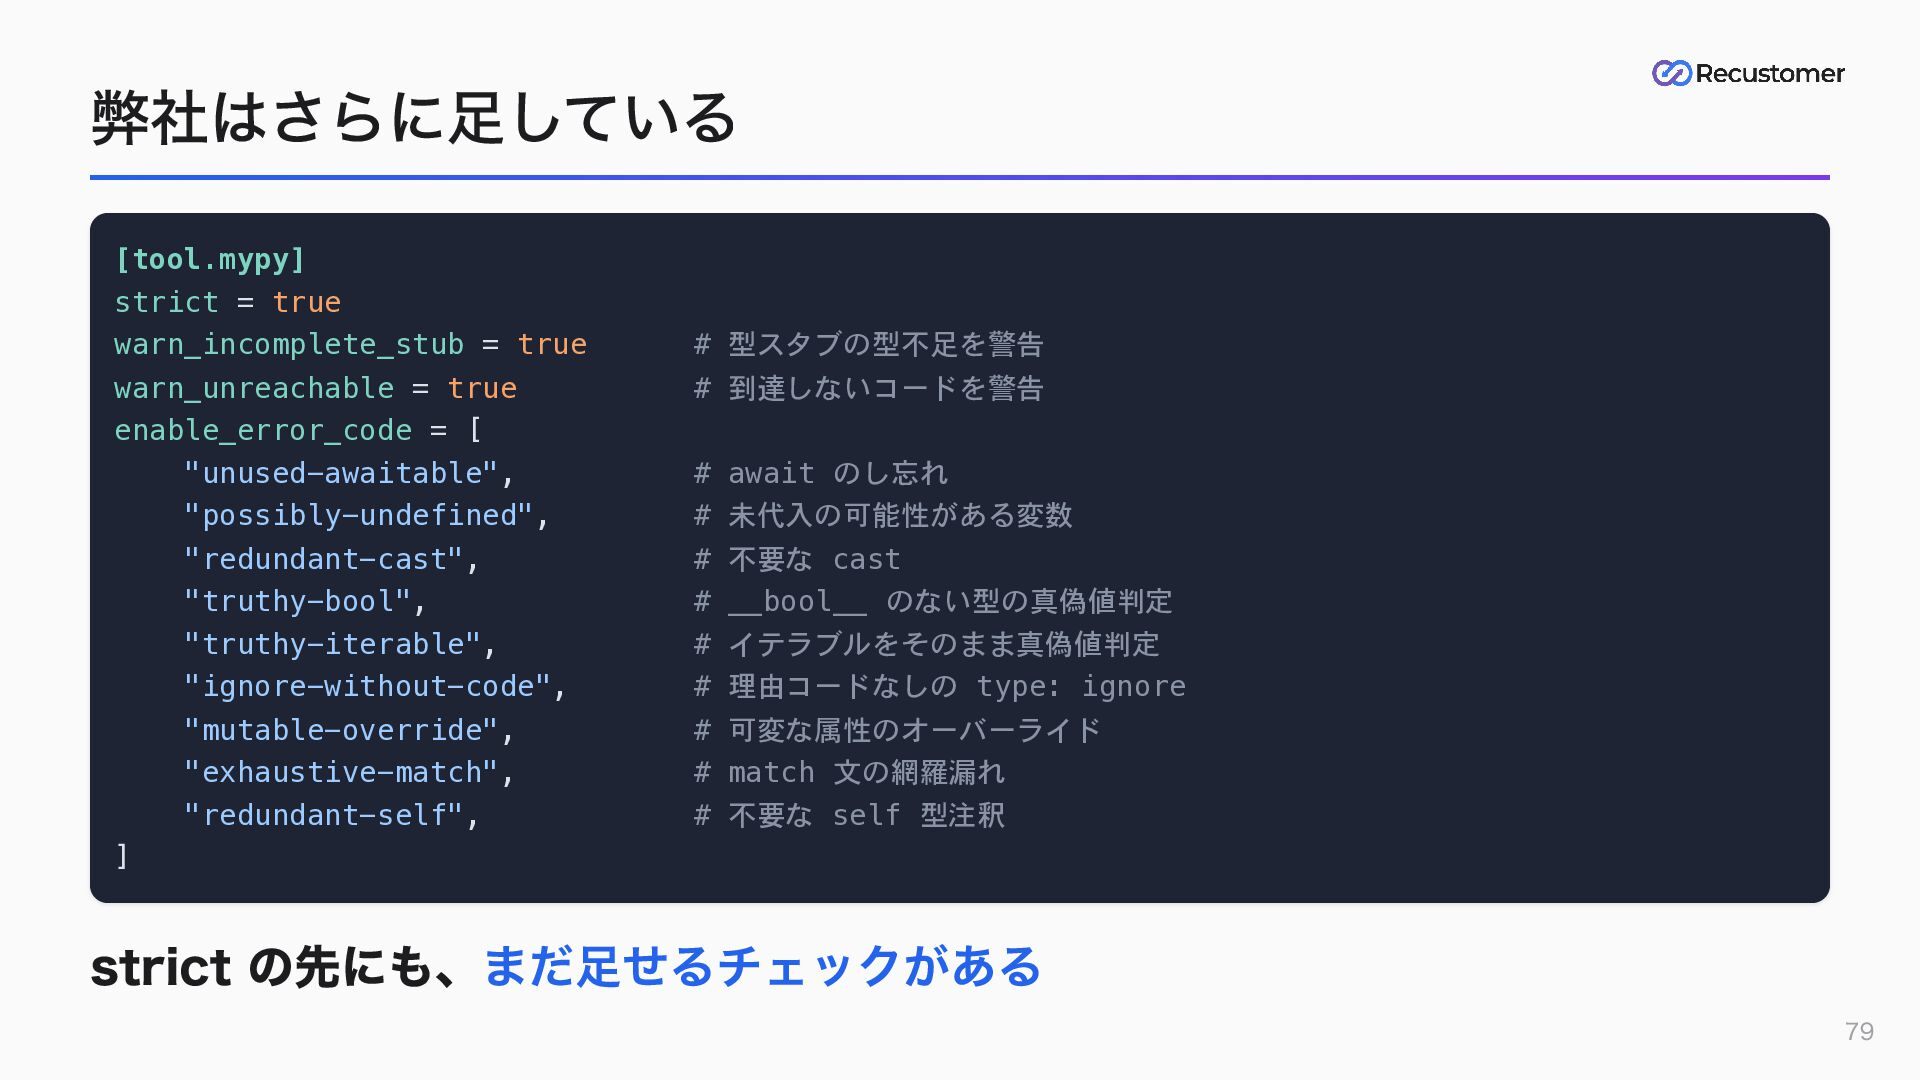The height and width of the screenshot is (1080, 1920).
Task: Click the strict = true line
Action: coord(228,302)
